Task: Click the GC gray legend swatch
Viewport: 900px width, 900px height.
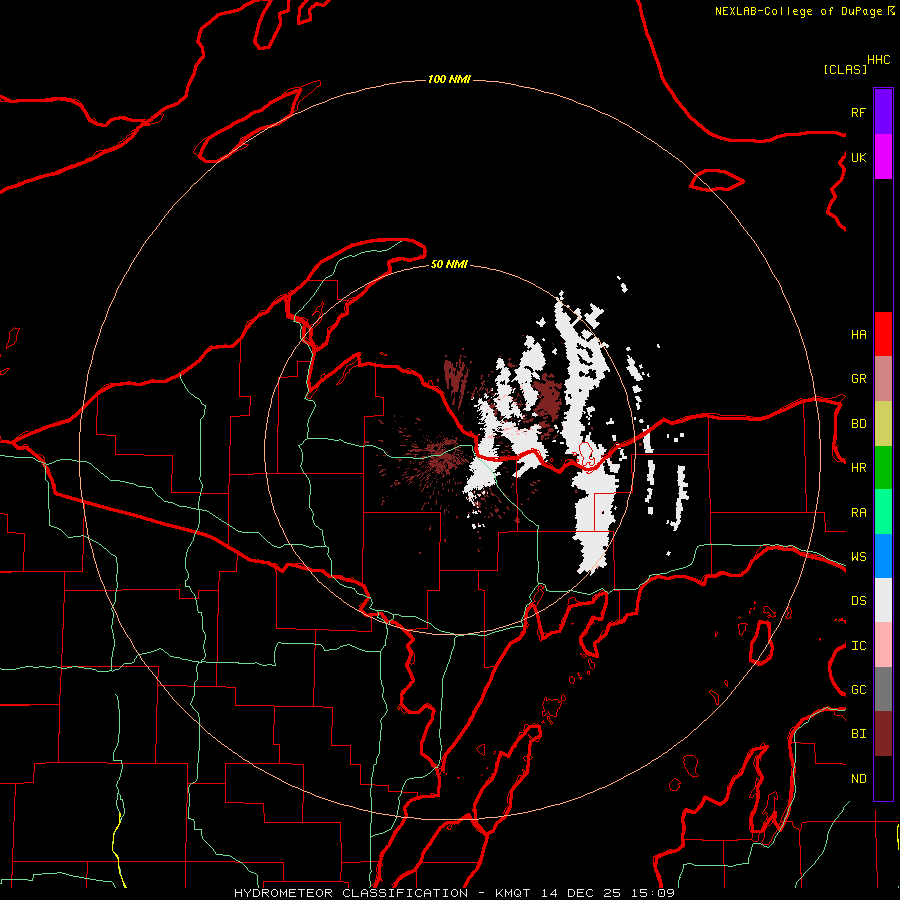Action: coord(883,689)
